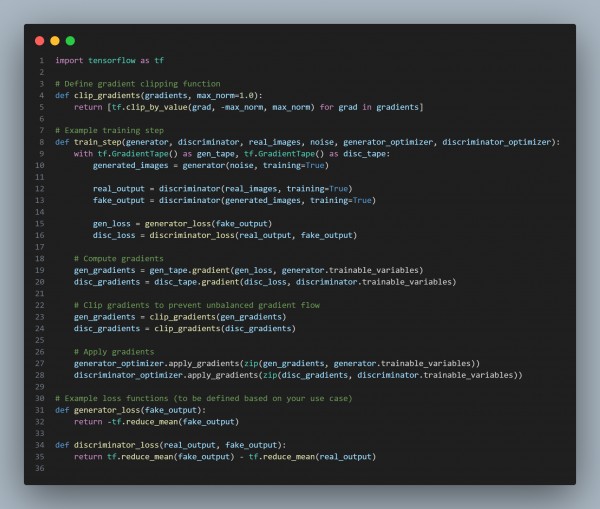Click the 'real_output = discriminator(real_images' line
600x509 pixels.
click(x=222, y=189)
